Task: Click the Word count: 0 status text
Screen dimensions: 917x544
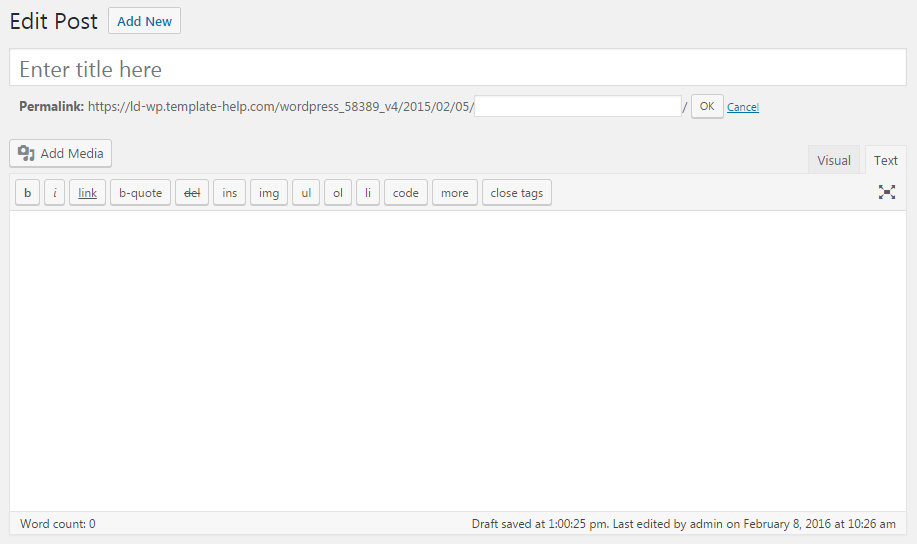Action: (58, 524)
